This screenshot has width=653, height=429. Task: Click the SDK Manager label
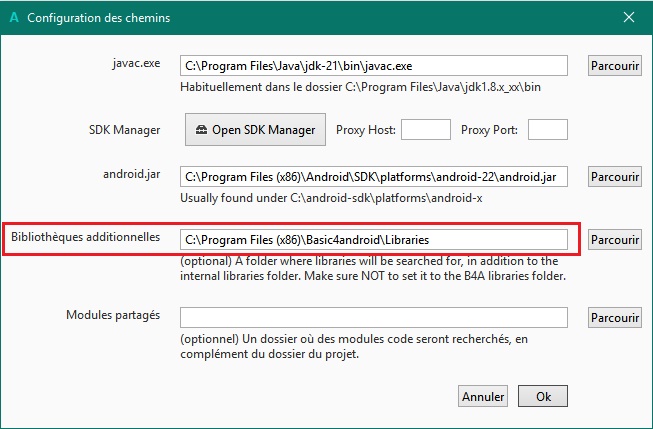click(x=124, y=129)
